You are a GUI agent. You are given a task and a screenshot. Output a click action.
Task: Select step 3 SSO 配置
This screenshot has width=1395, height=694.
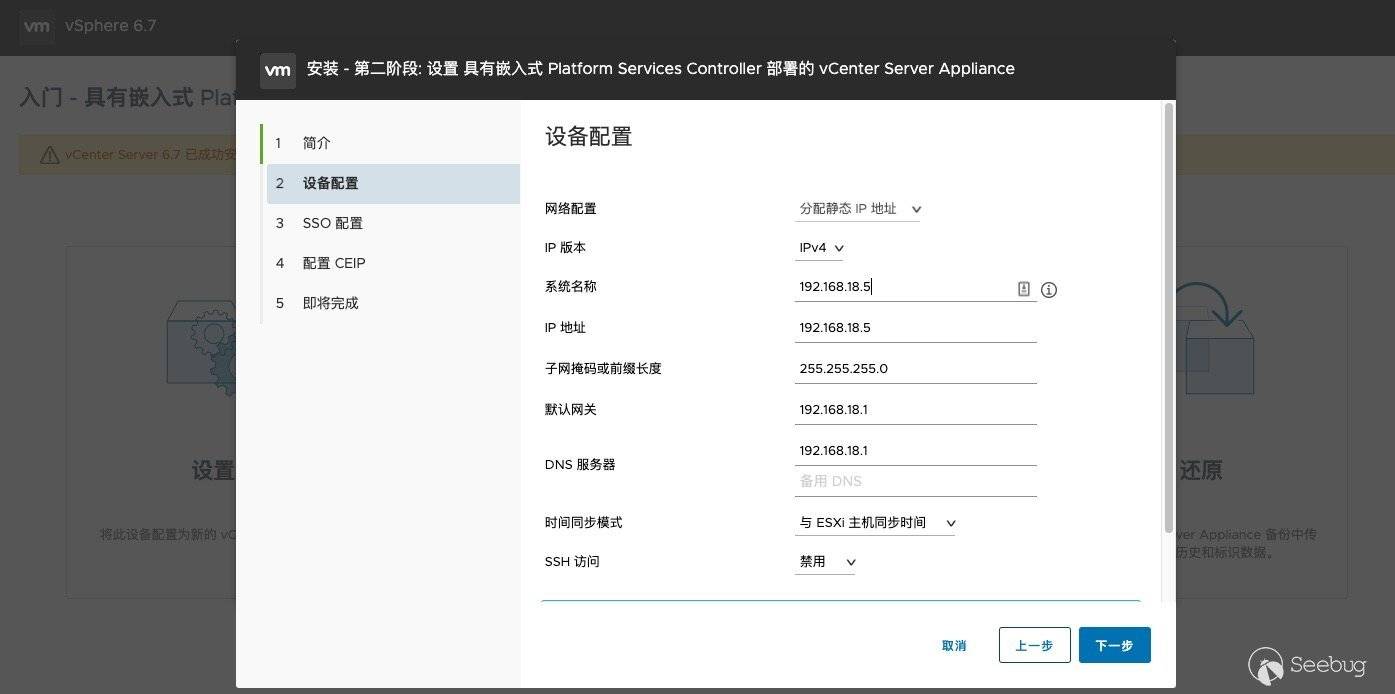pyautogui.click(x=332, y=223)
